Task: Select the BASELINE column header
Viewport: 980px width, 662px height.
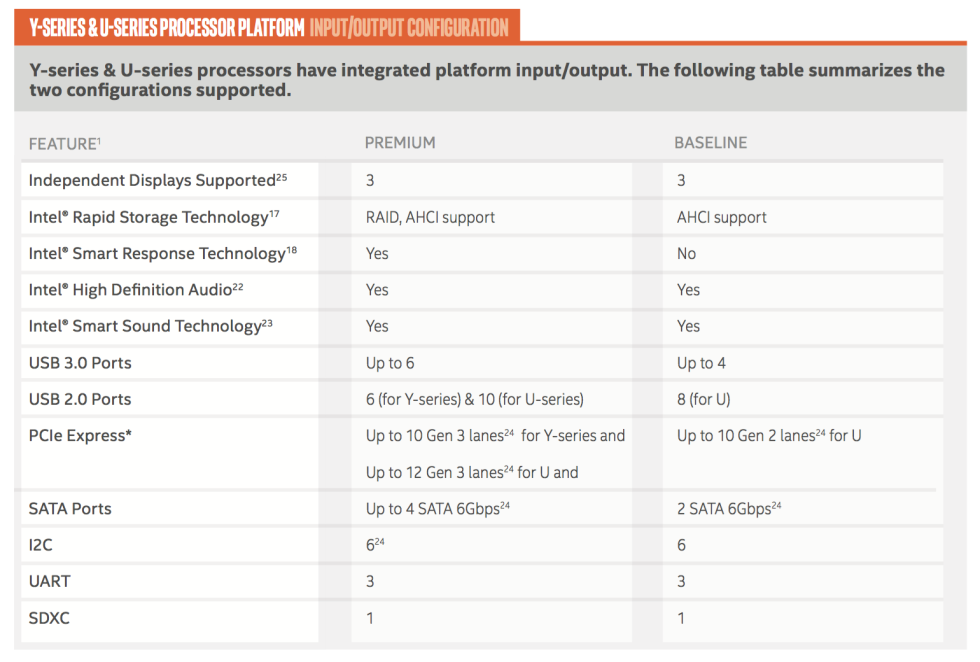Action: coord(711,143)
